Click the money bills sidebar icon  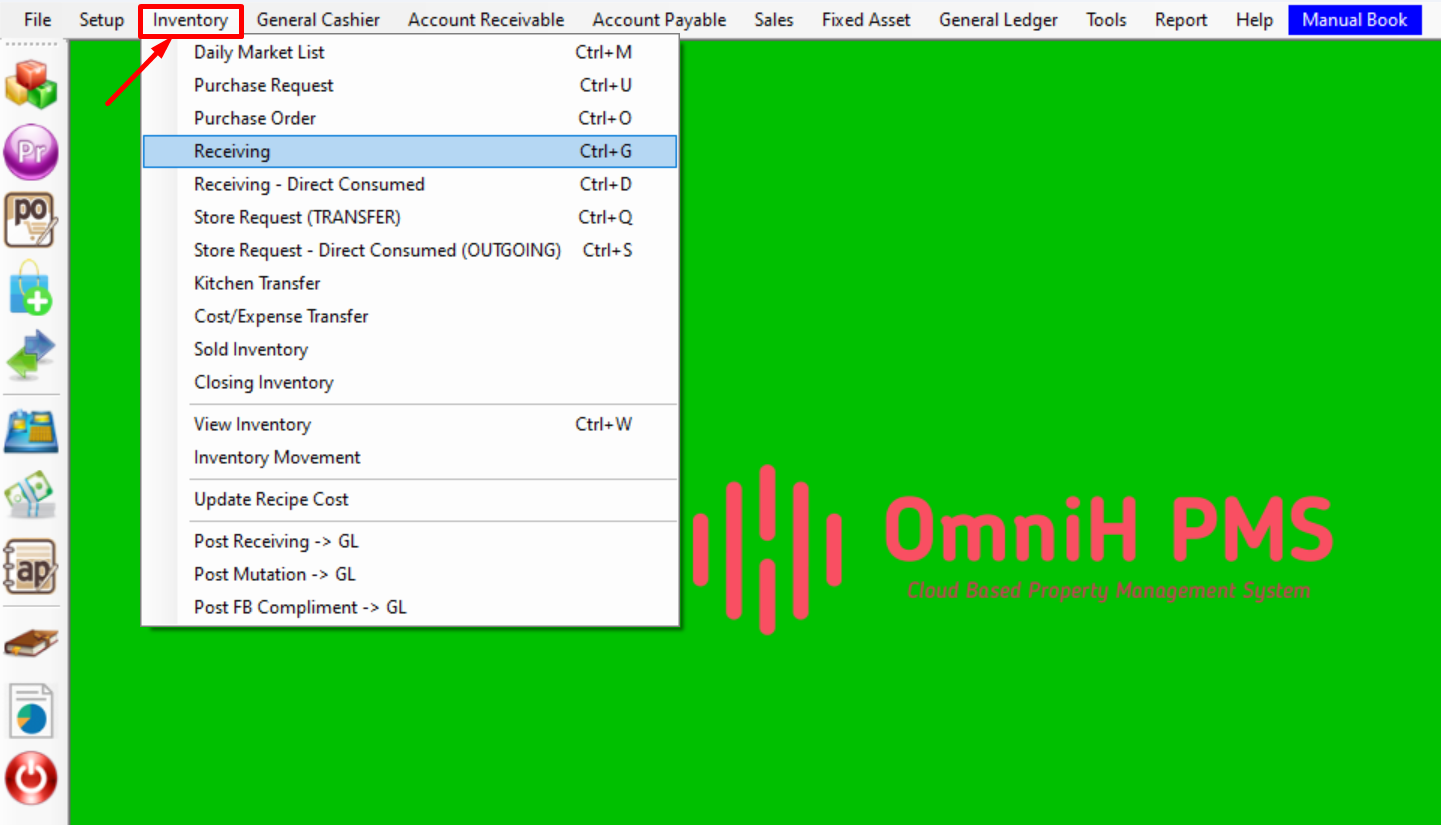pos(31,496)
